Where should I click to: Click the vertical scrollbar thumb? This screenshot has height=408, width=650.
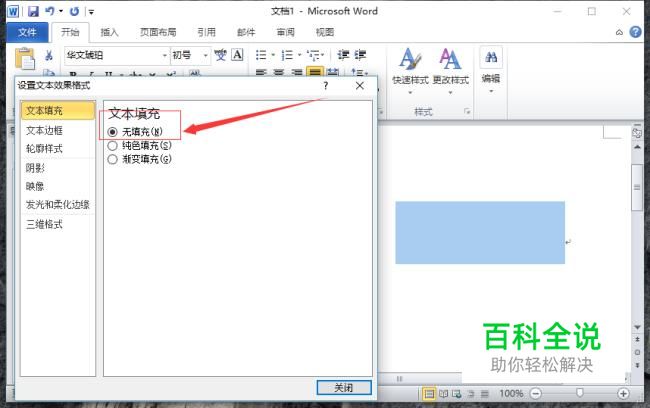click(637, 187)
